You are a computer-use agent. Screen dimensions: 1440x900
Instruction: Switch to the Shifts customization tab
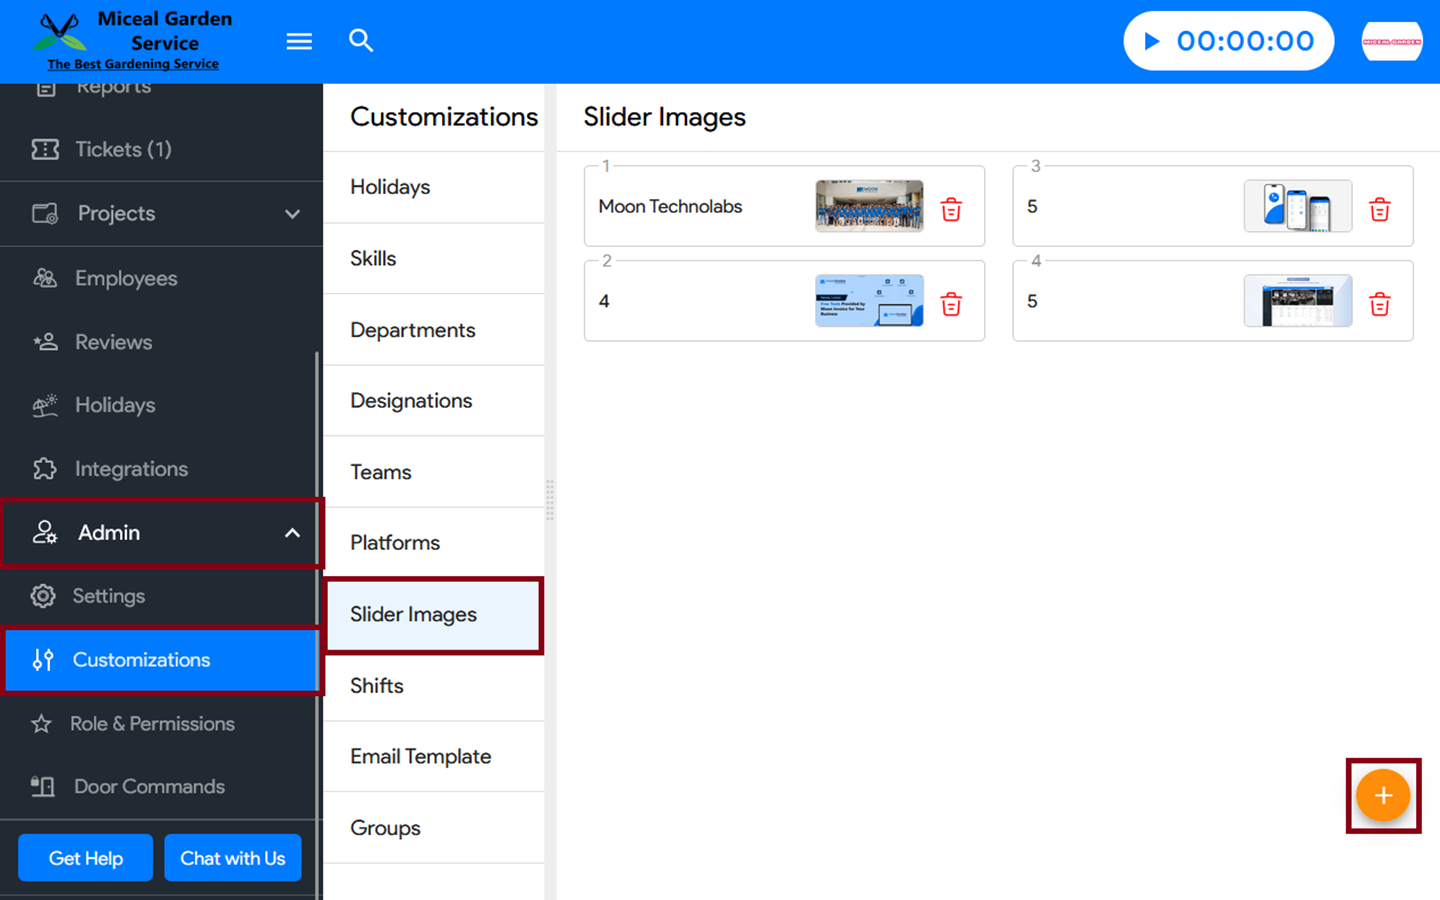coord(377,686)
